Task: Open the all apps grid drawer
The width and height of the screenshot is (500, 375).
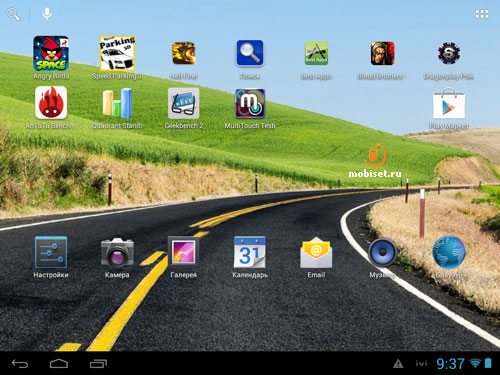Action: [x=482, y=14]
